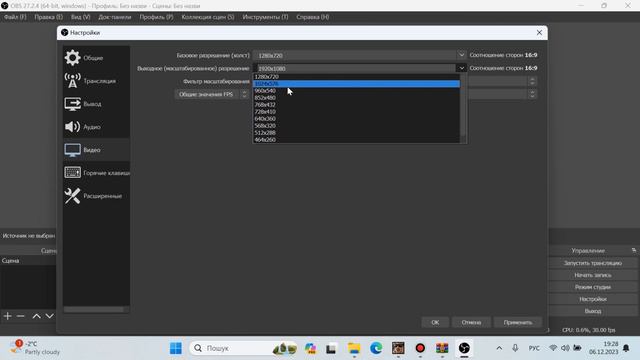This screenshot has height=360, width=640.
Task: Choose 960x540 in the resolution list
Action: [356, 91]
